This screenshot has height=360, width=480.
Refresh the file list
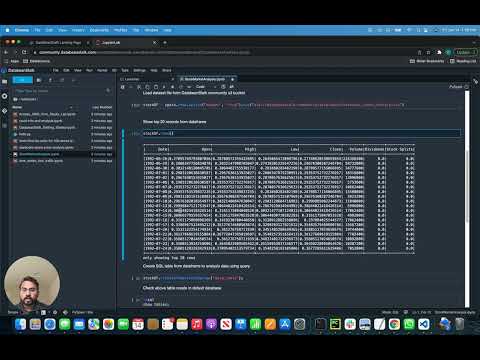[x=62, y=80]
